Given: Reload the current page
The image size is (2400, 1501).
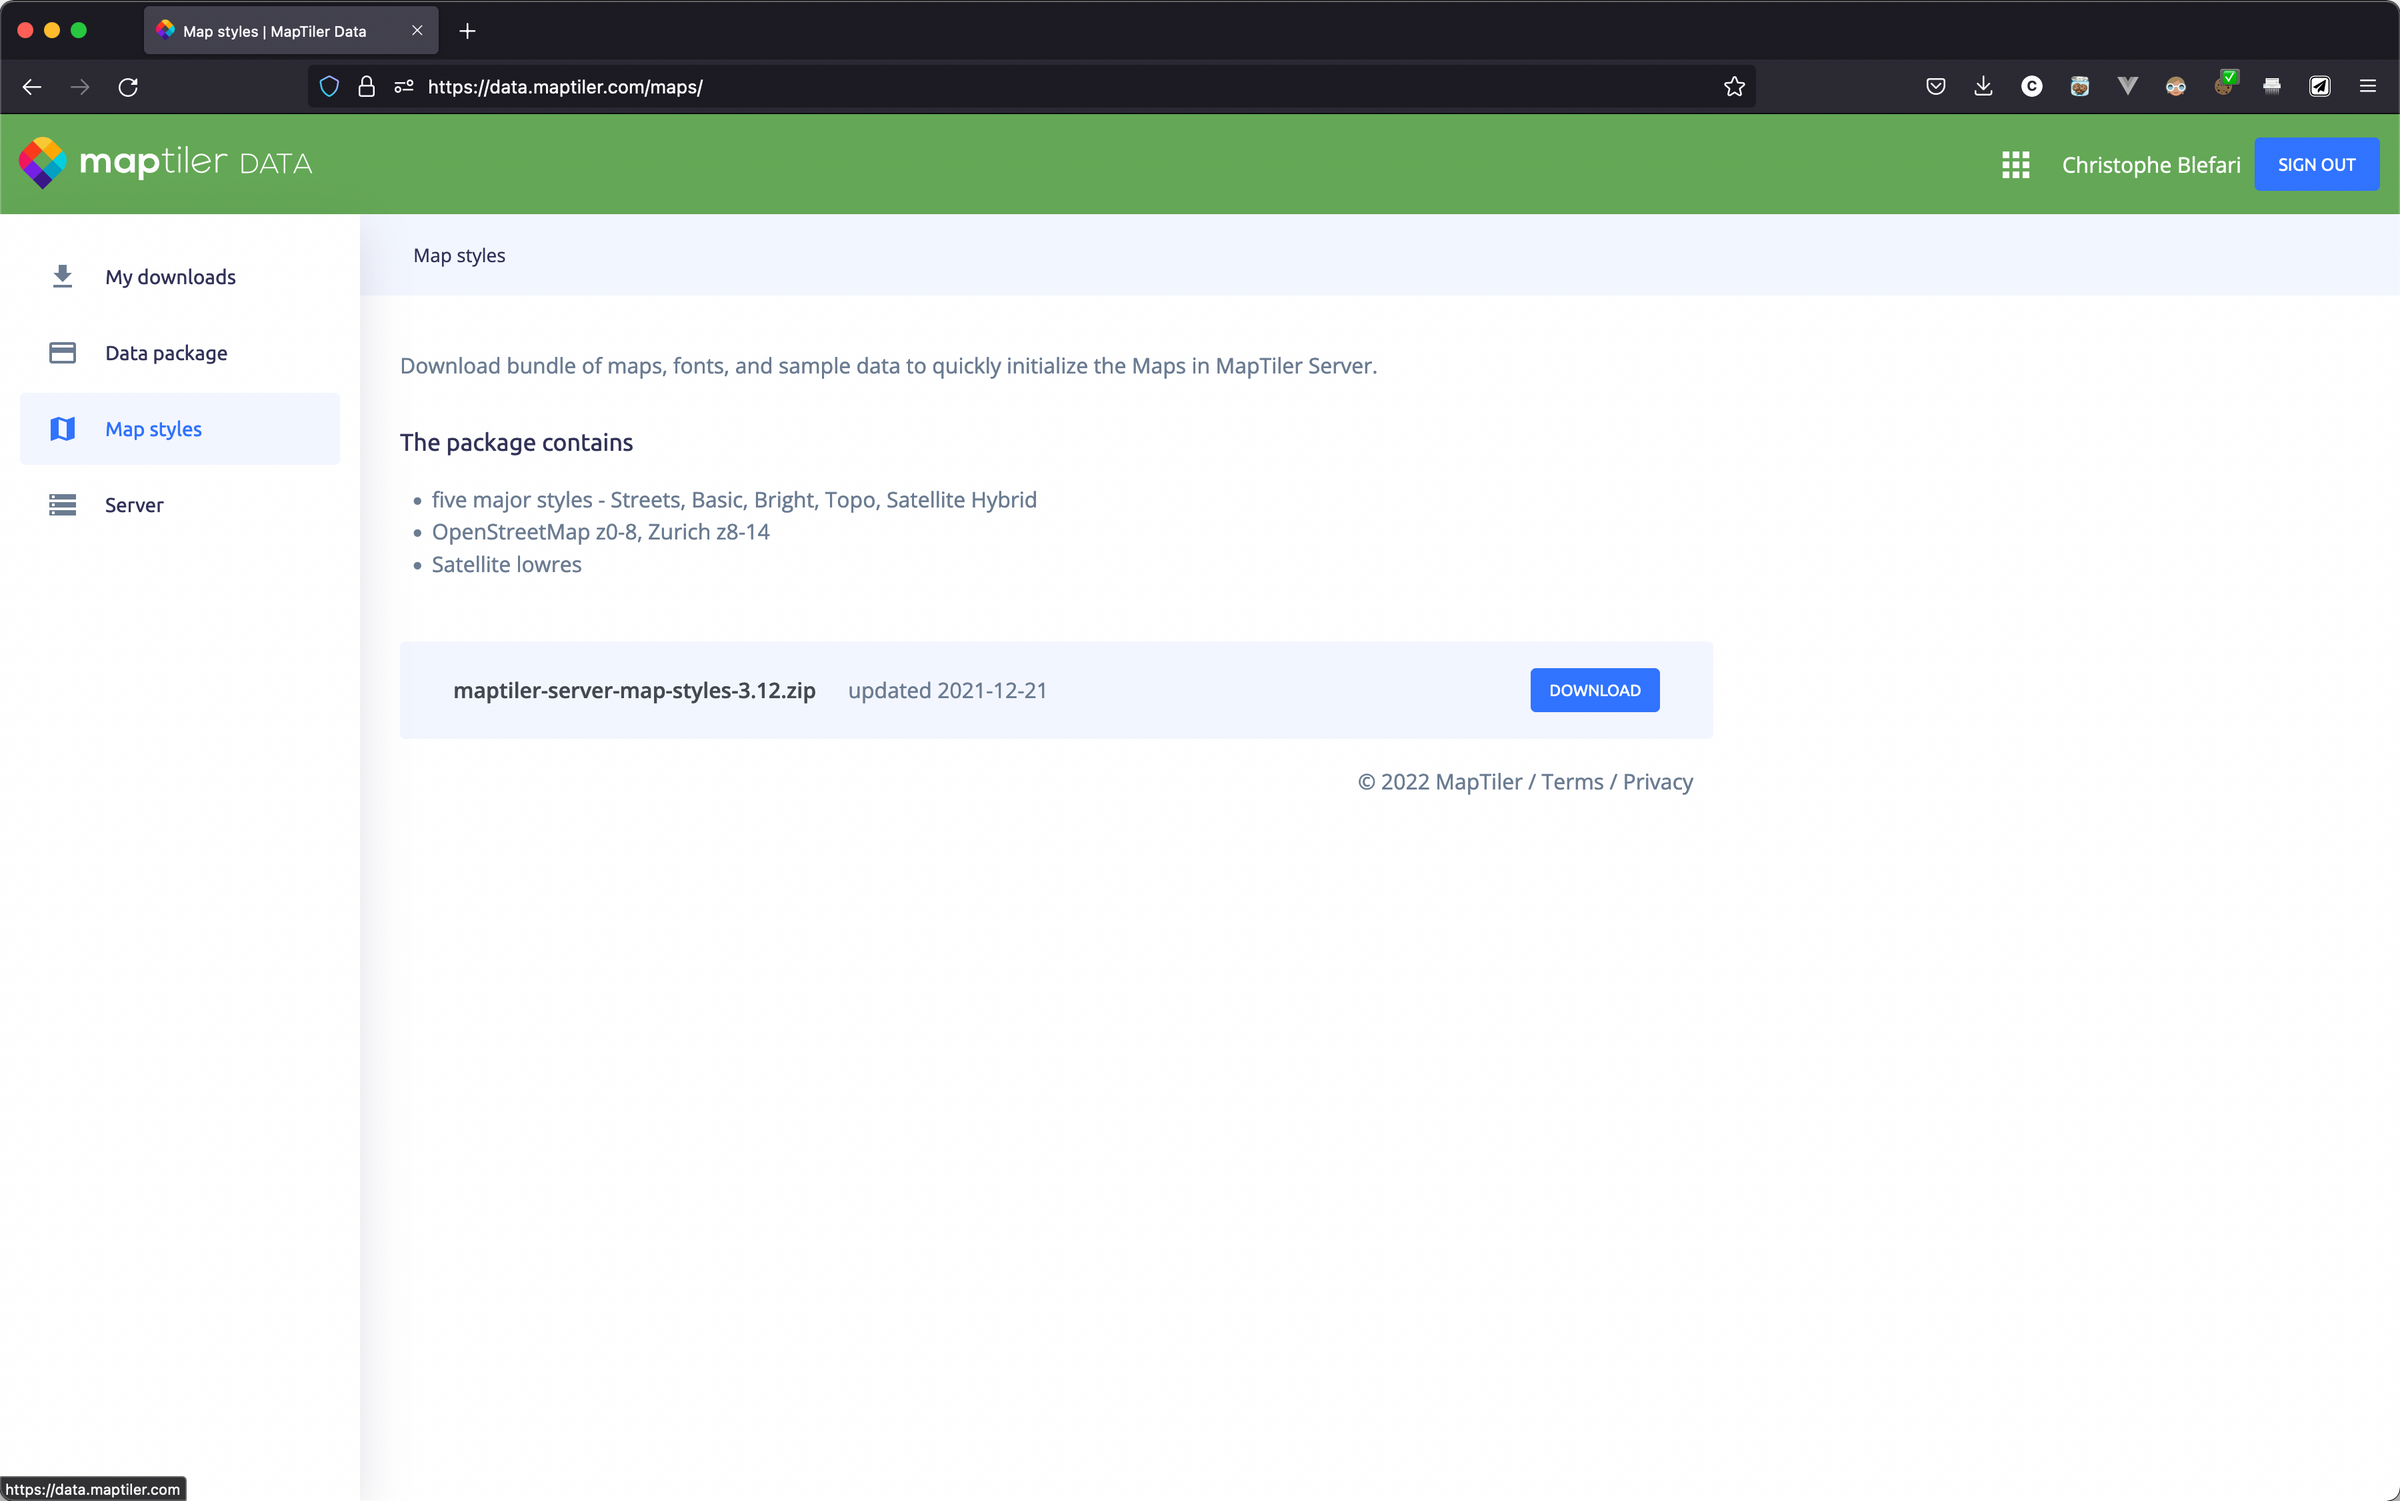Looking at the screenshot, I should click(x=128, y=87).
